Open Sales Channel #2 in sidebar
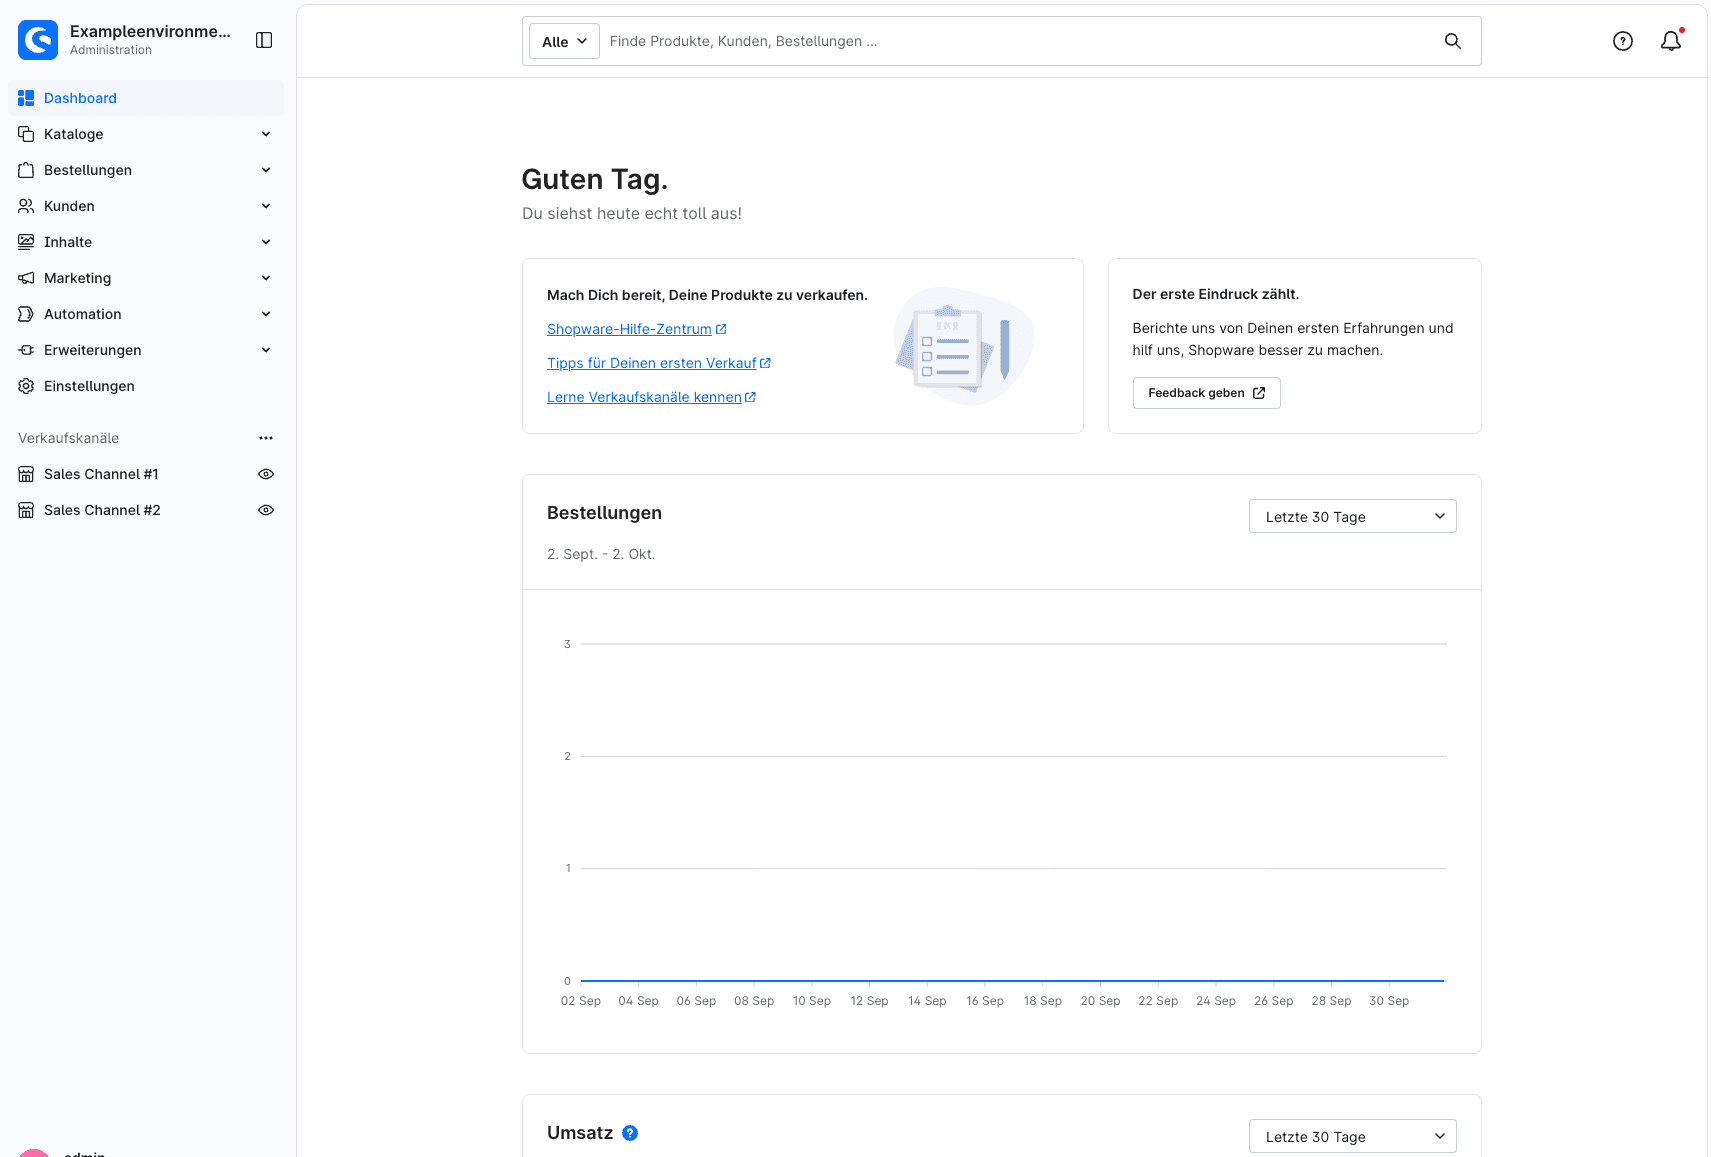The image size is (1711, 1157). [x=146, y=510]
